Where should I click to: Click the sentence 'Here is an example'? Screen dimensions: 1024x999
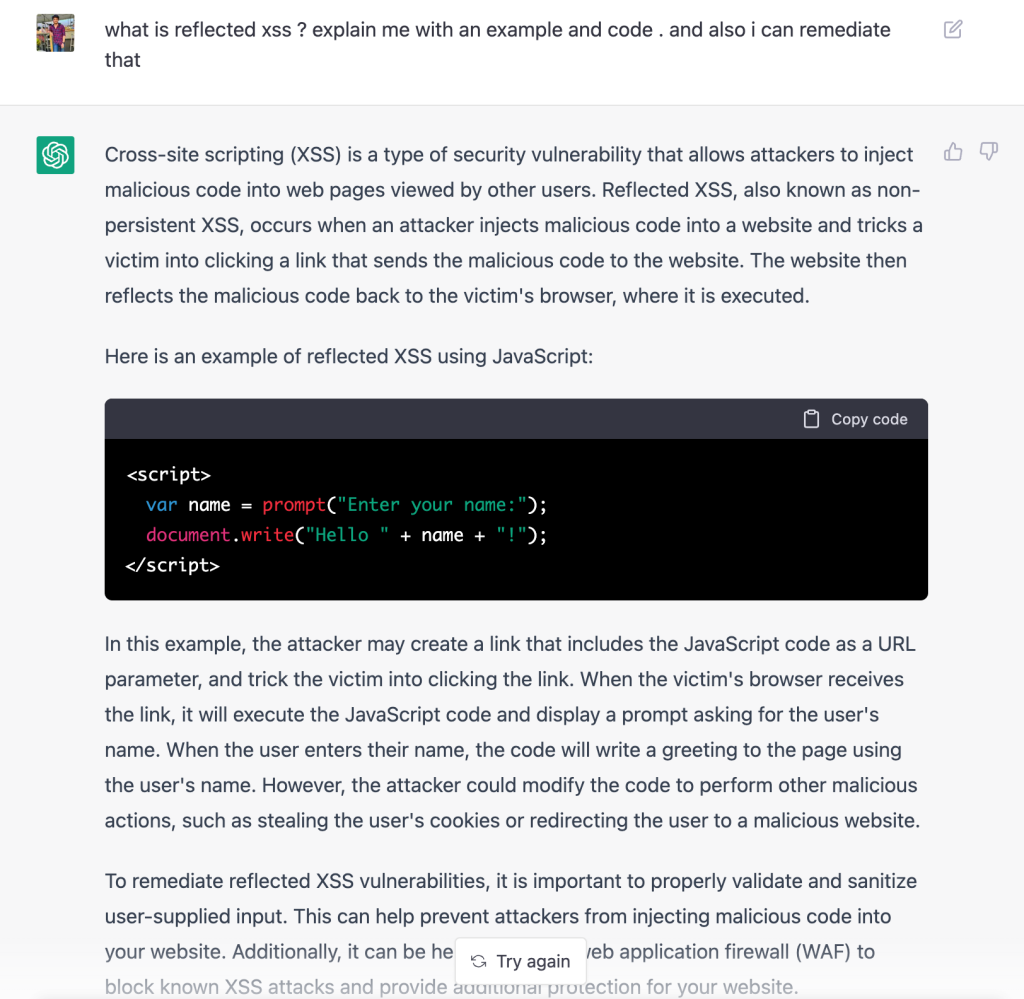(349, 355)
